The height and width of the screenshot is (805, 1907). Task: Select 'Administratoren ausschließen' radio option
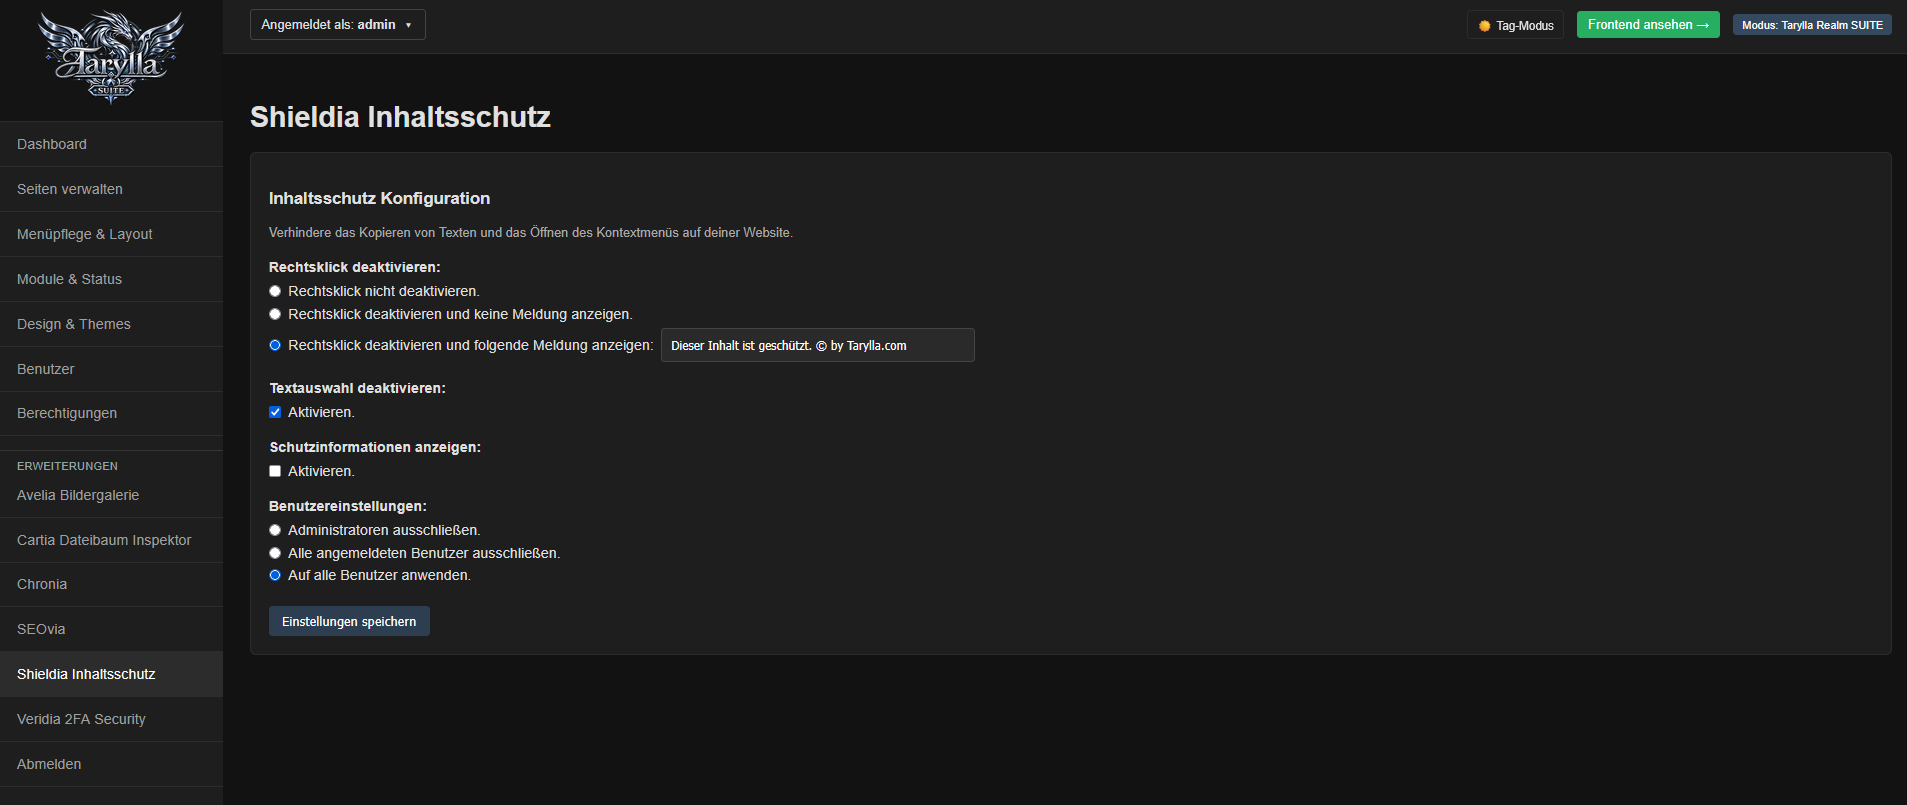pyautogui.click(x=275, y=530)
